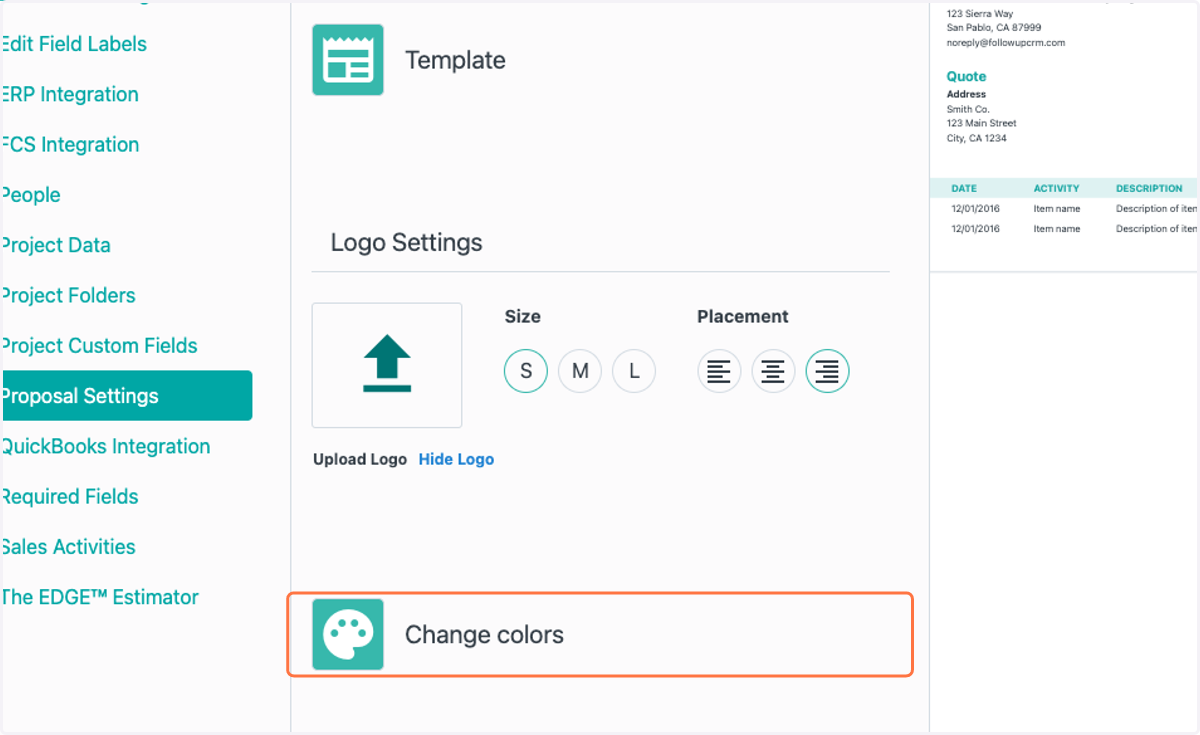Open Project Folders settings

[x=68, y=295]
